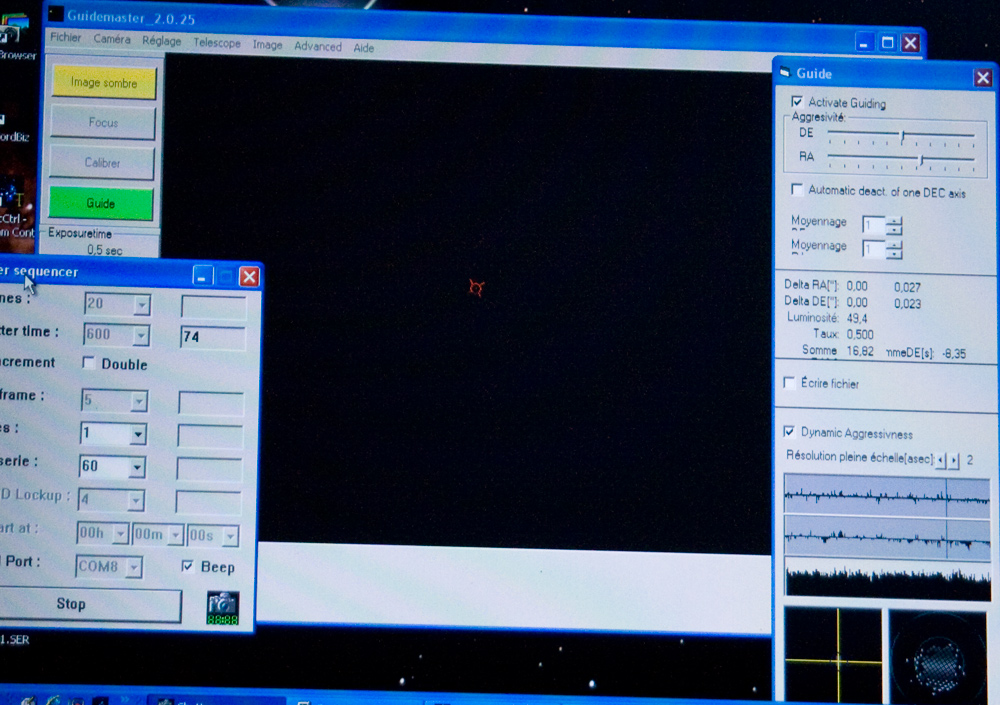The width and height of the screenshot is (1000, 705).
Task: Click the first Moyennage spinner arrows
Action: point(894,225)
